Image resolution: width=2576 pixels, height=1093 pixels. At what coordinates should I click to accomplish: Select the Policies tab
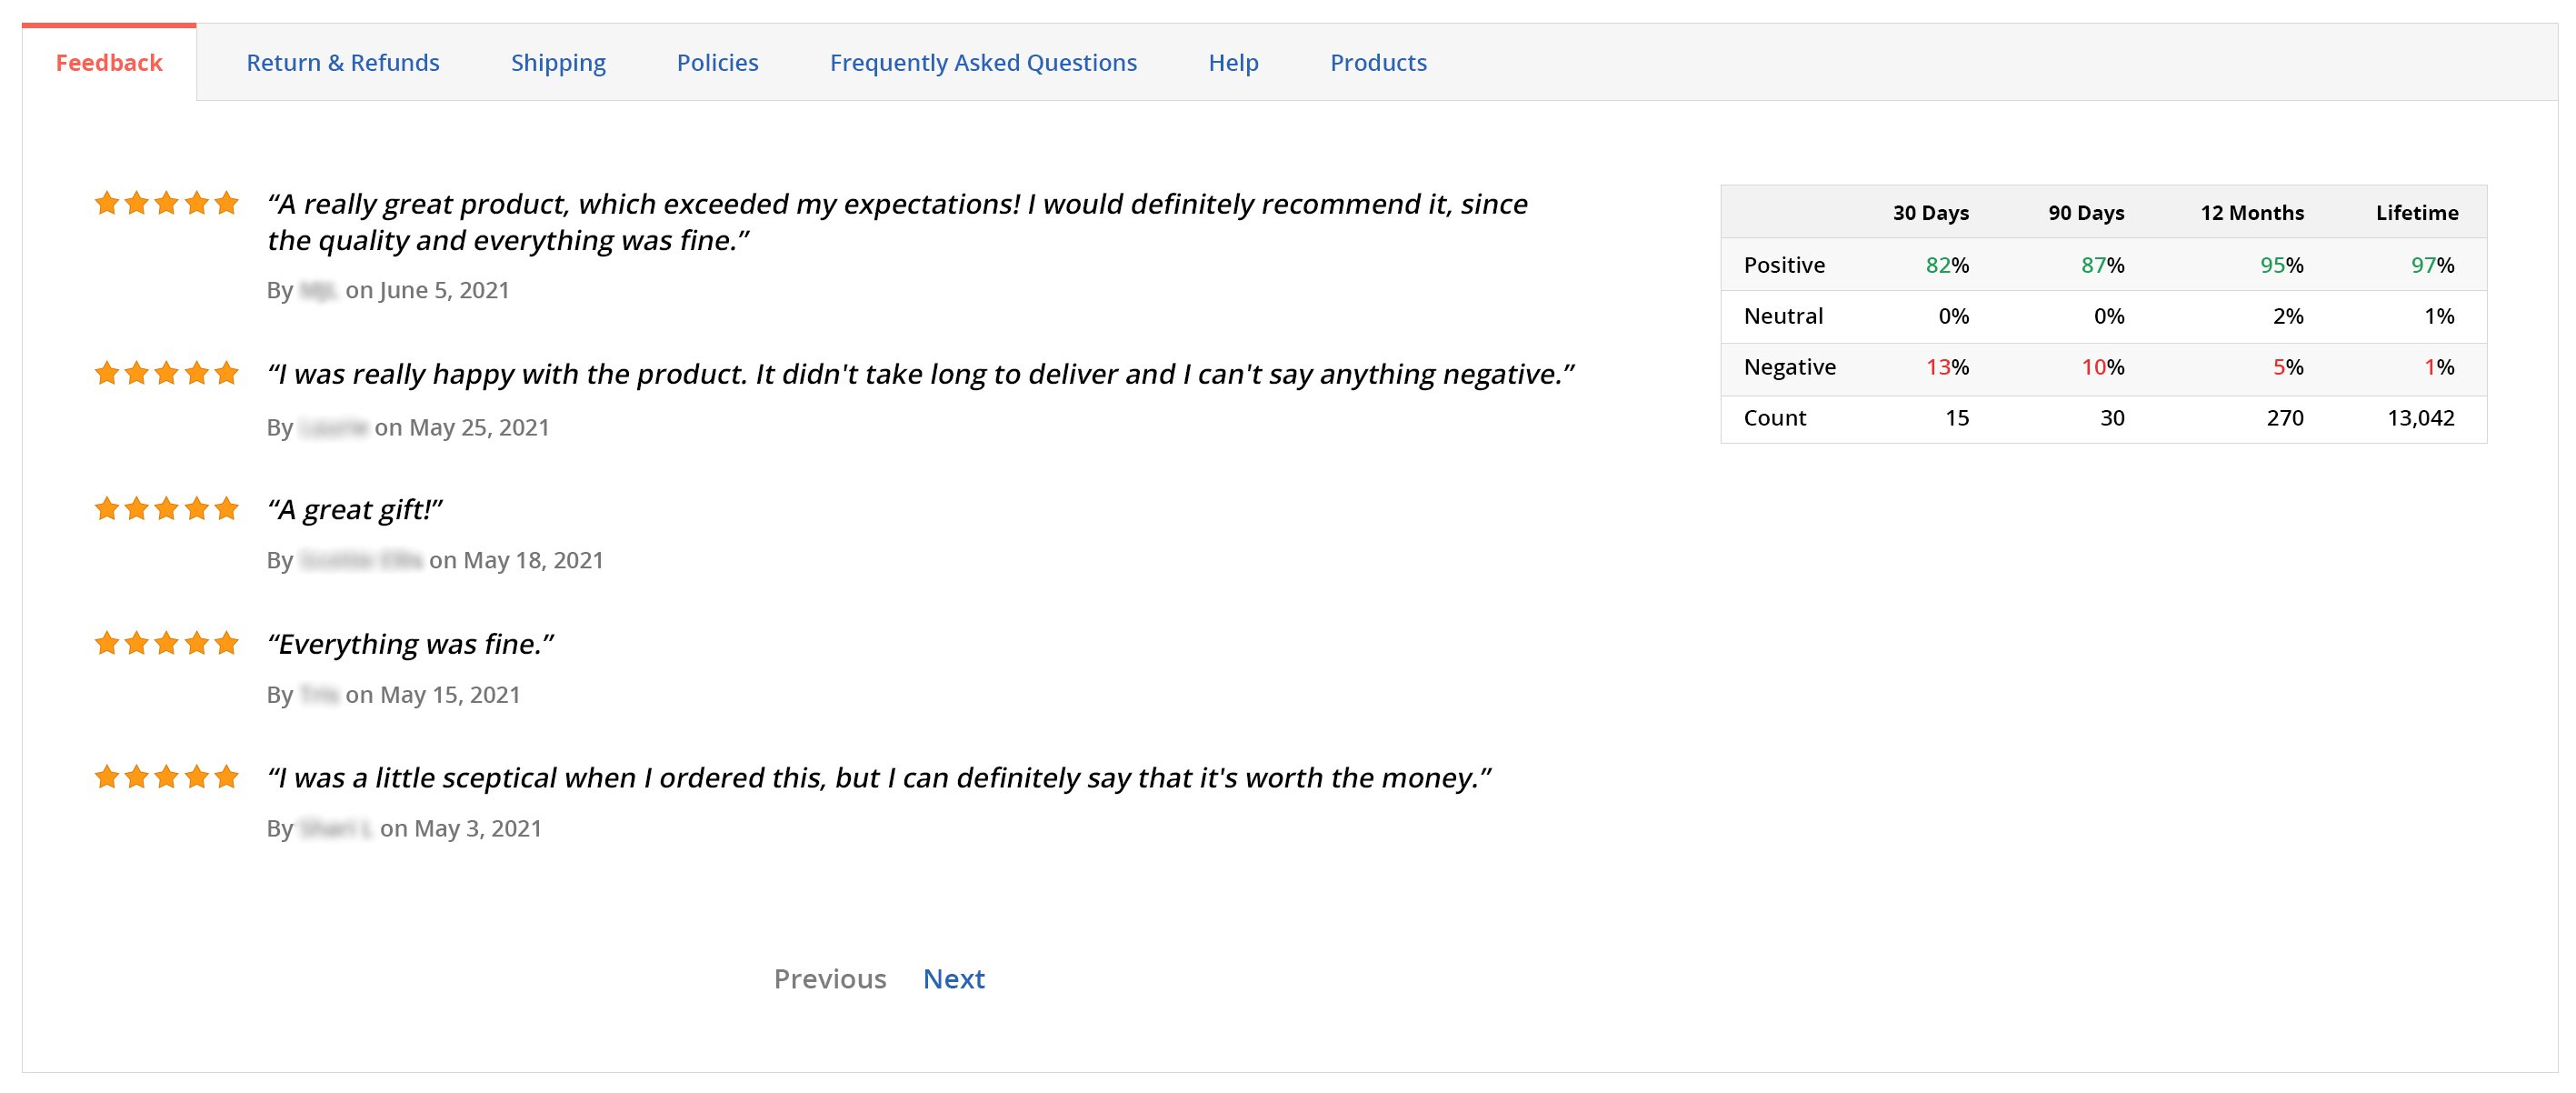717,63
